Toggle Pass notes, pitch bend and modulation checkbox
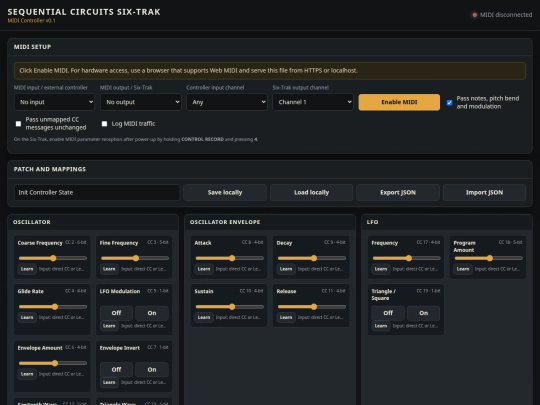This screenshot has width=540, height=405. point(449,103)
